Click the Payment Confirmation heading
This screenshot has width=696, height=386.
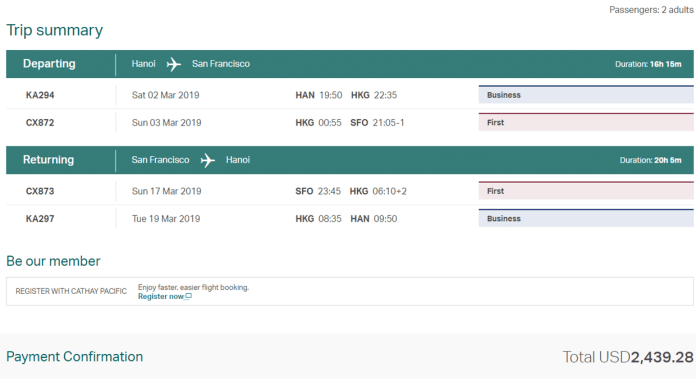pyautogui.click(x=75, y=357)
